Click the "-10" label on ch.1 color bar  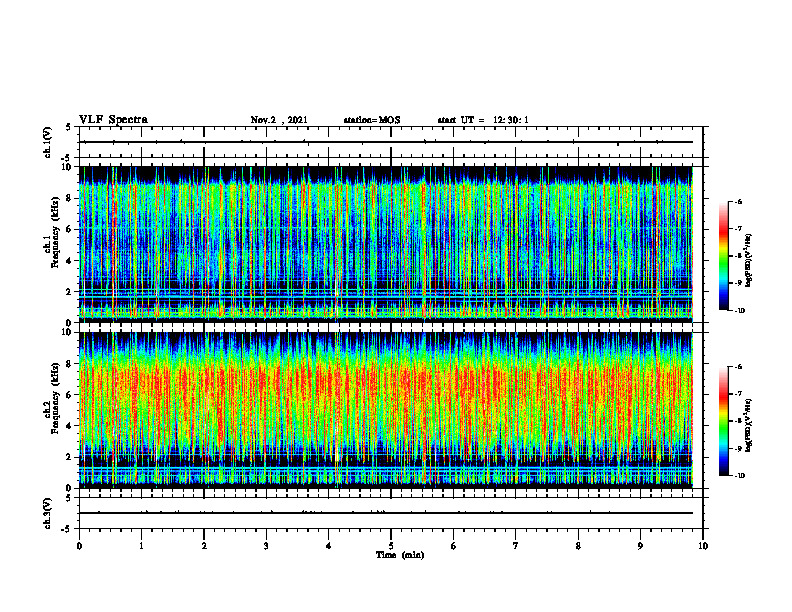[x=740, y=311]
